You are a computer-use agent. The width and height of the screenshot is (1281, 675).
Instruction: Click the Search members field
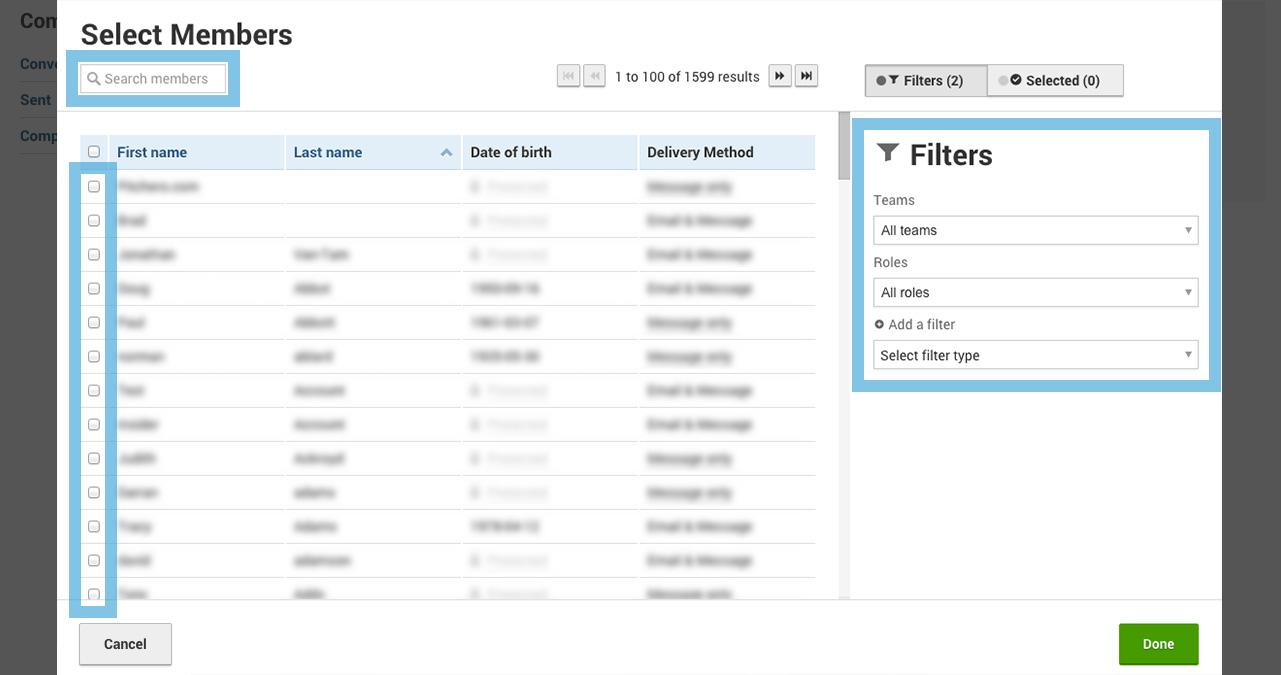(x=153, y=79)
